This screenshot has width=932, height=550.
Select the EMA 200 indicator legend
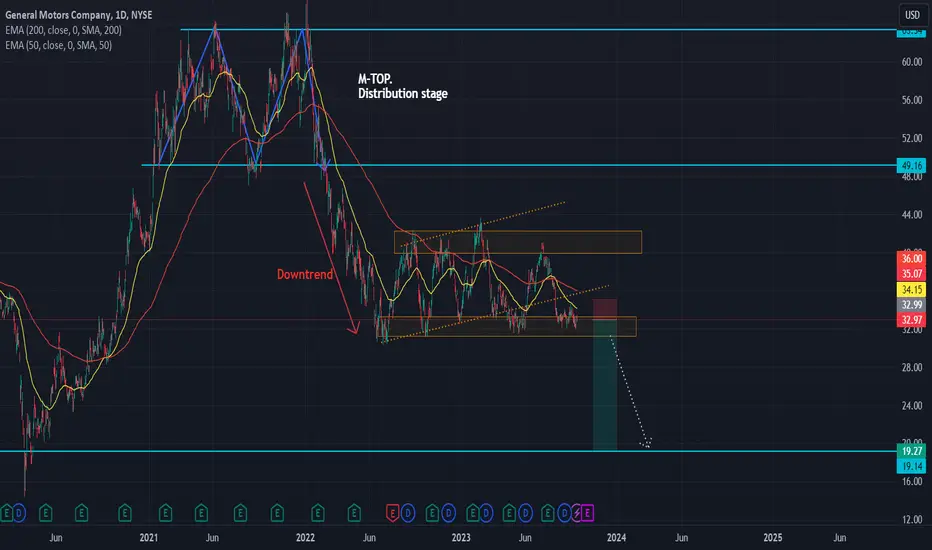pos(63,30)
